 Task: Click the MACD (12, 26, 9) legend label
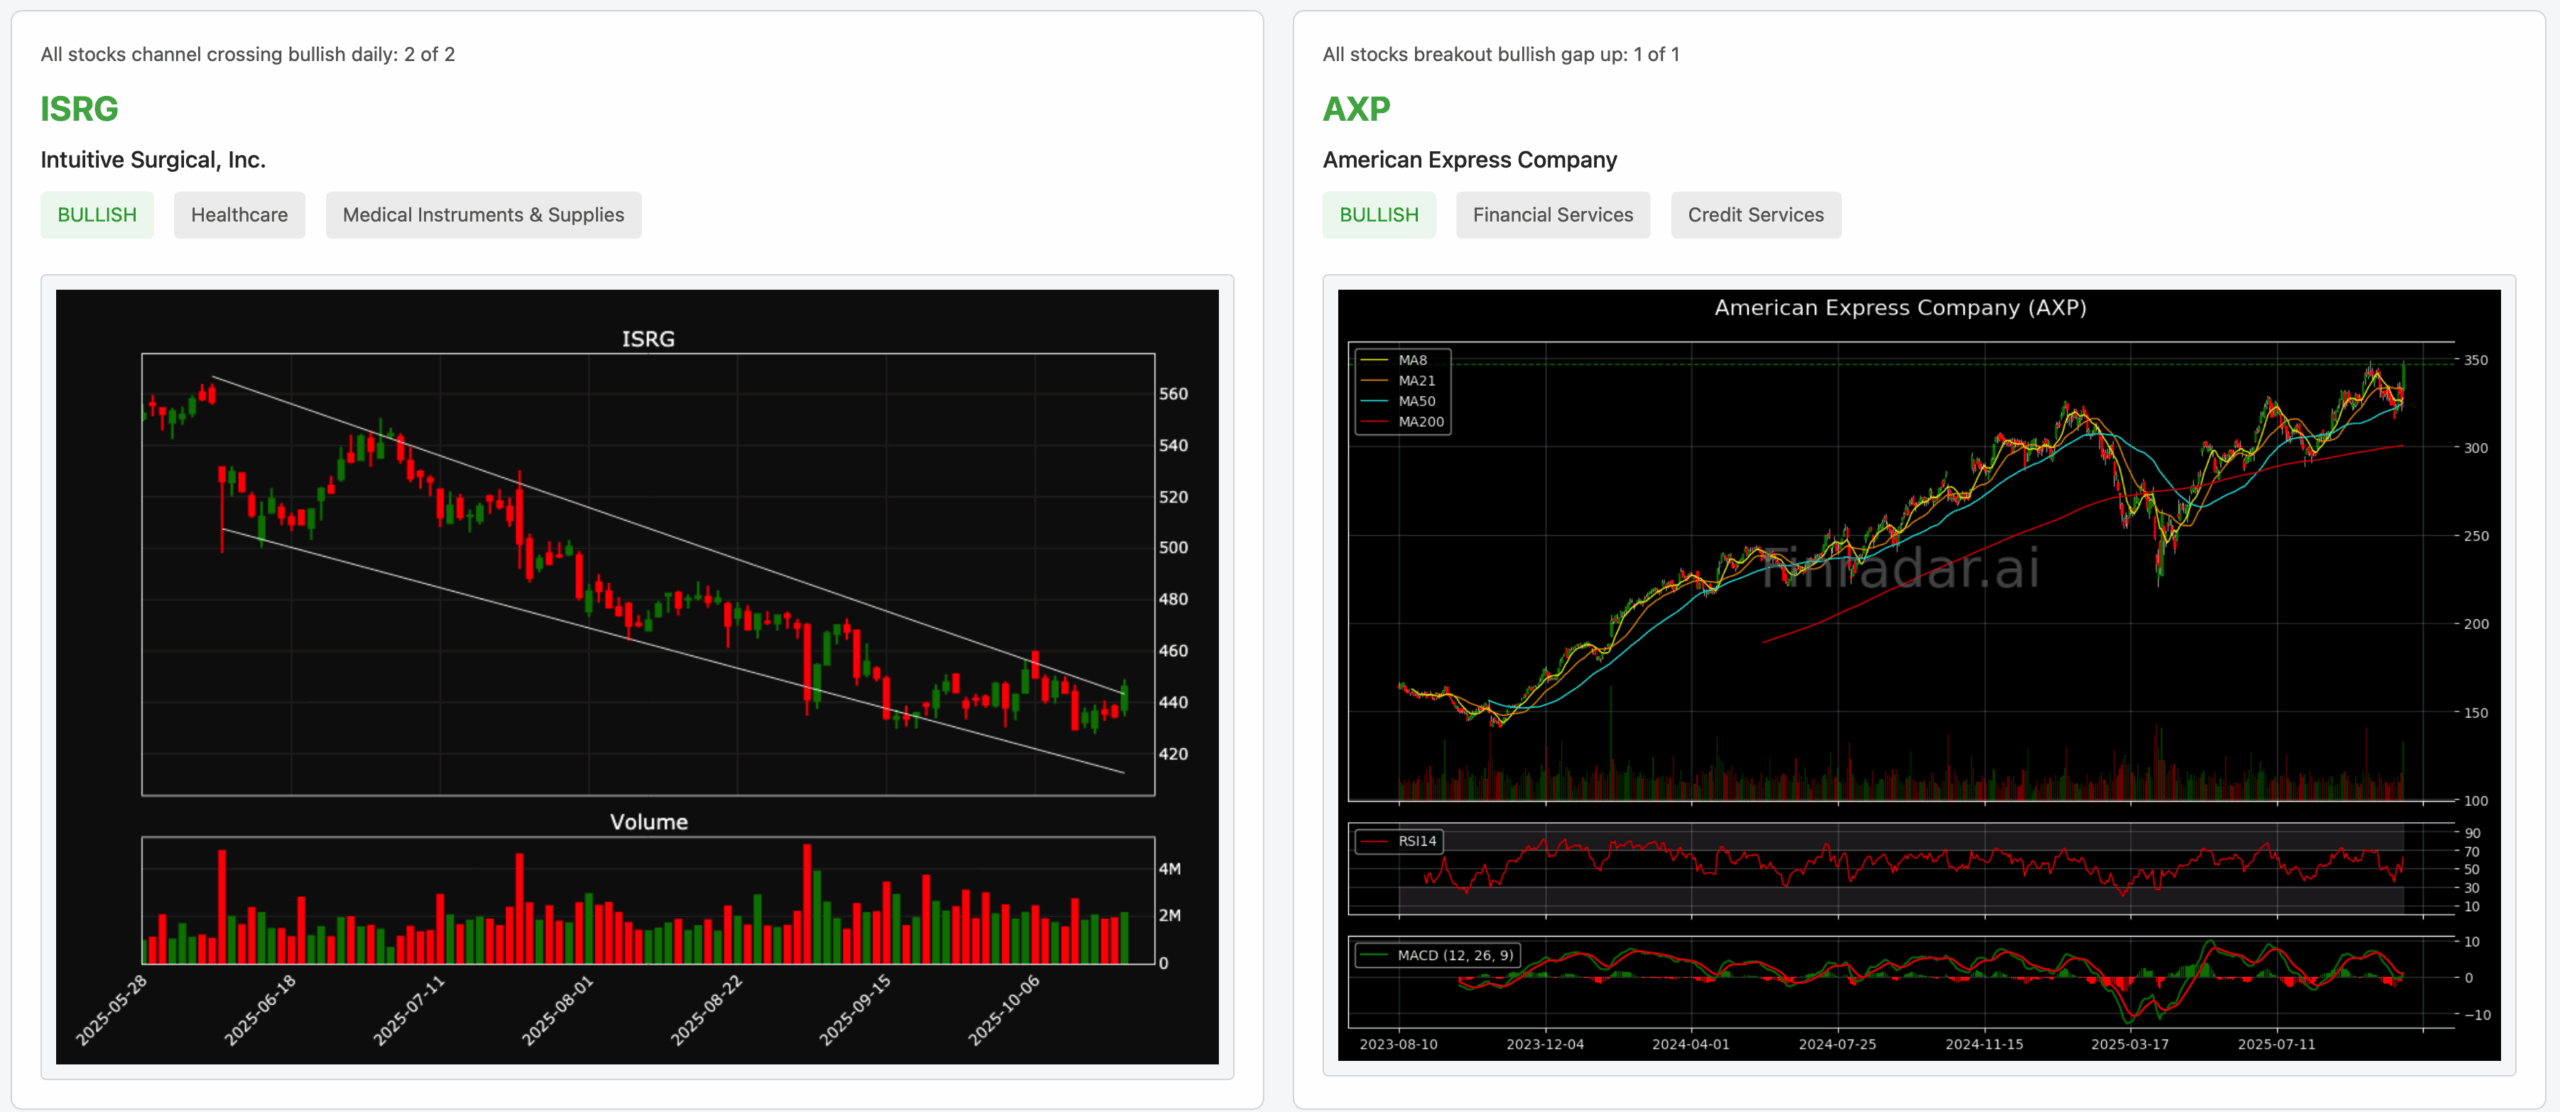click(1455, 955)
